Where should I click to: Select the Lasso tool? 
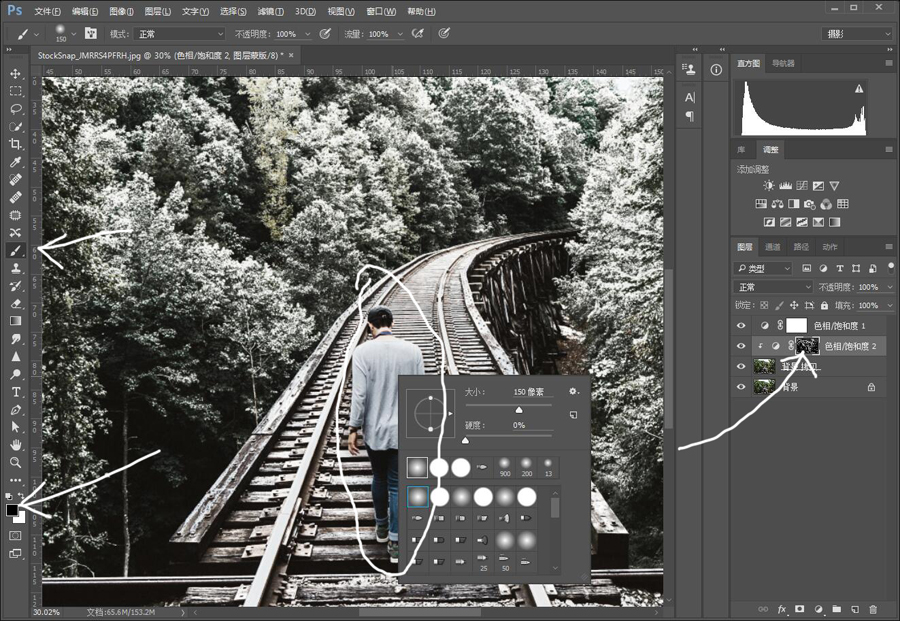[x=15, y=109]
